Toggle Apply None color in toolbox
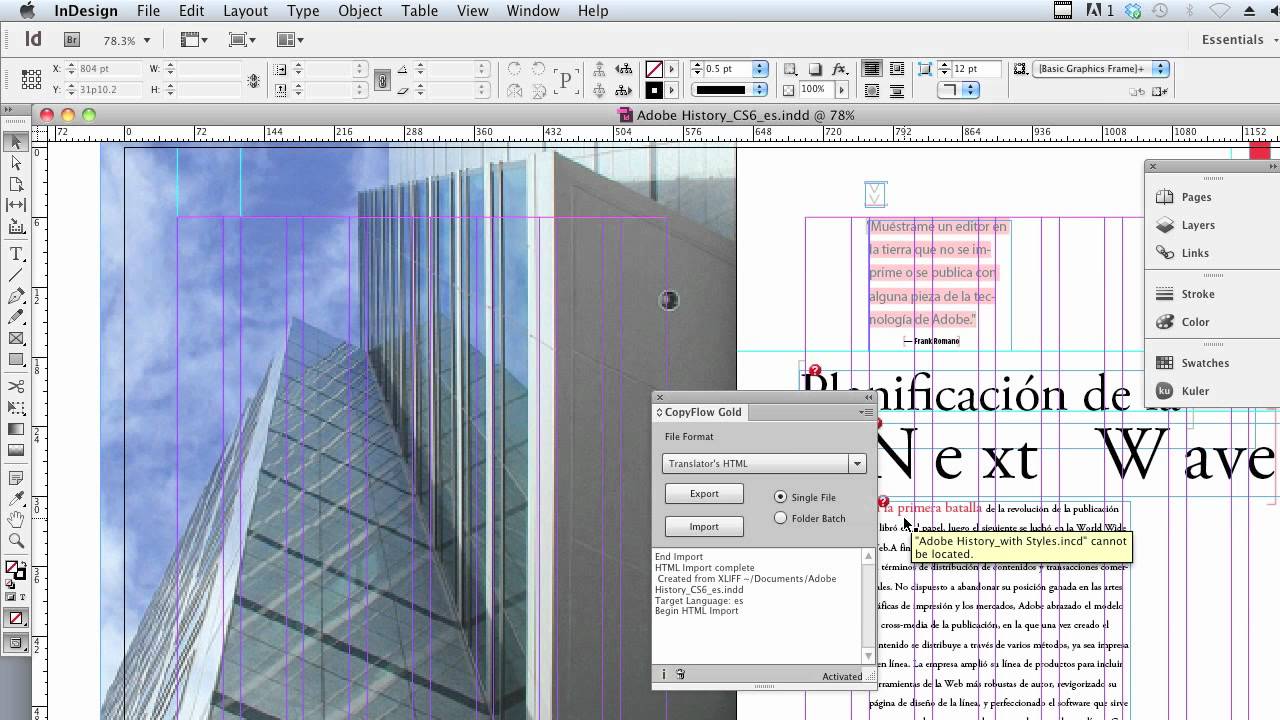 coord(16,619)
